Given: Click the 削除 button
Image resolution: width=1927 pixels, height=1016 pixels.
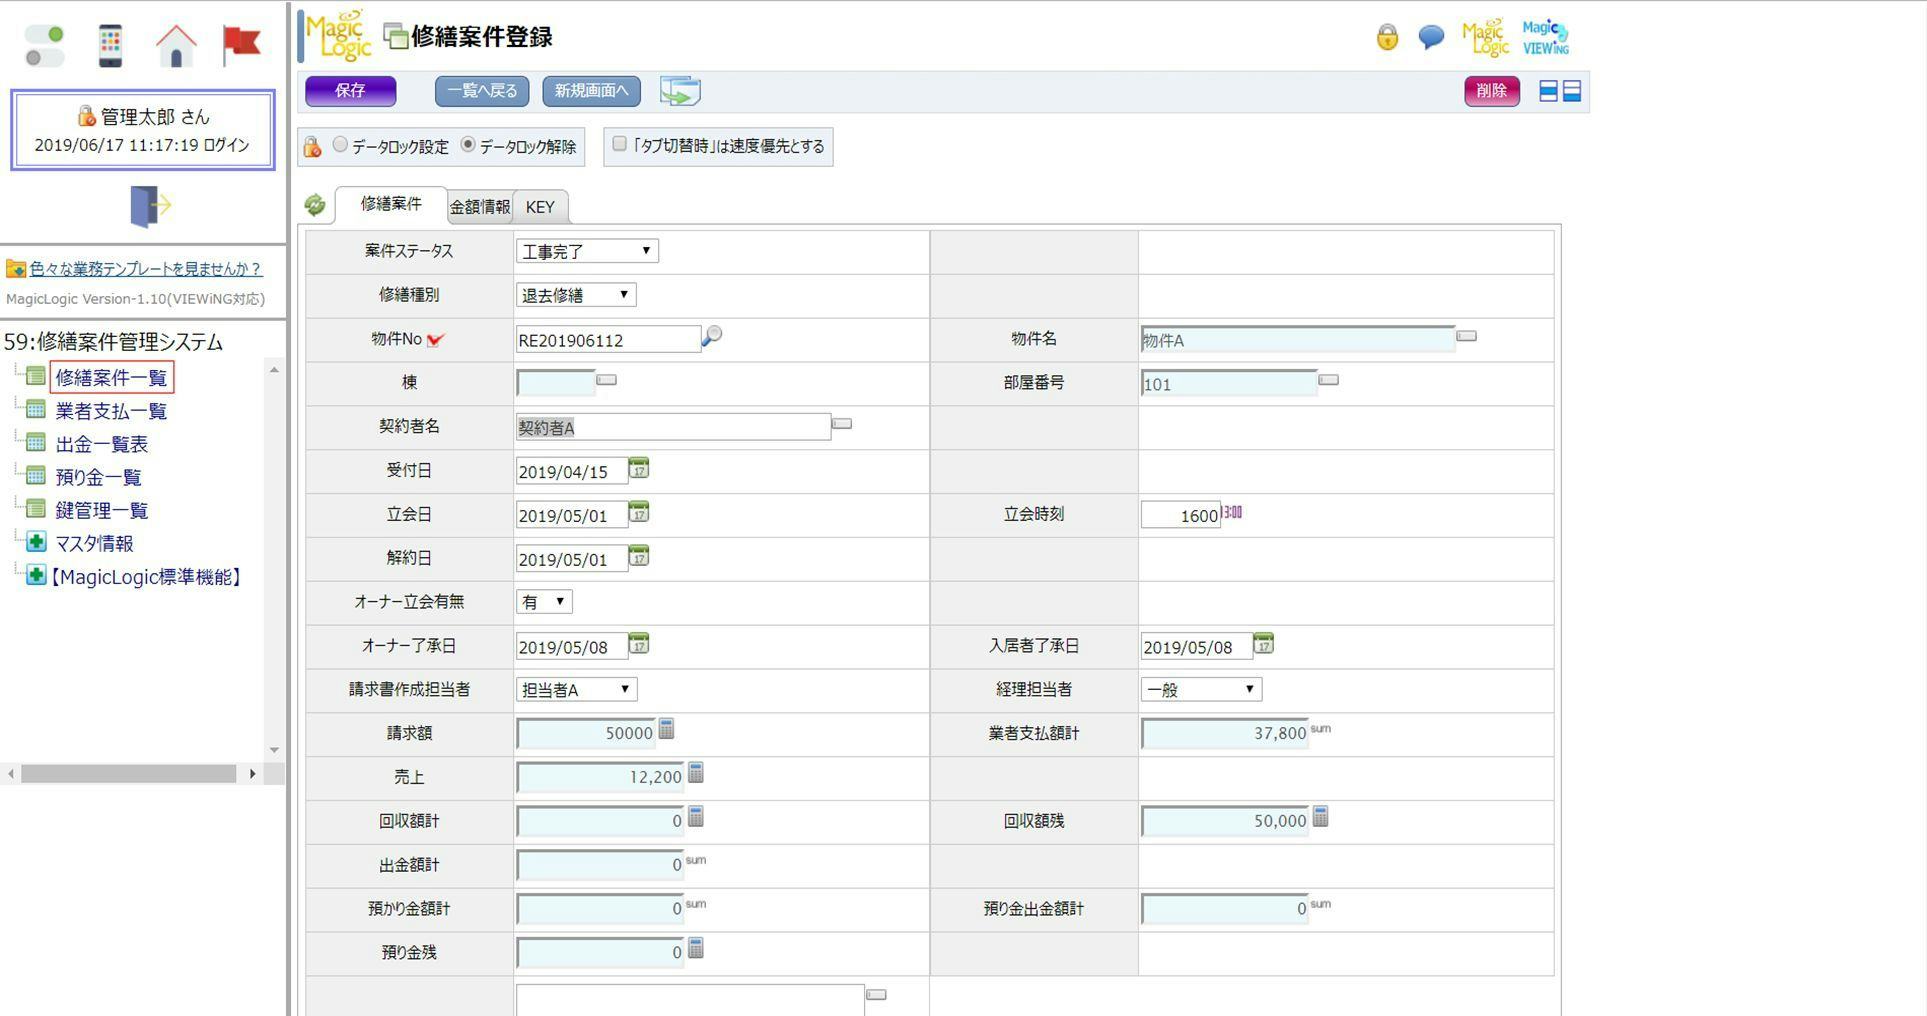Looking at the screenshot, I should [1491, 91].
